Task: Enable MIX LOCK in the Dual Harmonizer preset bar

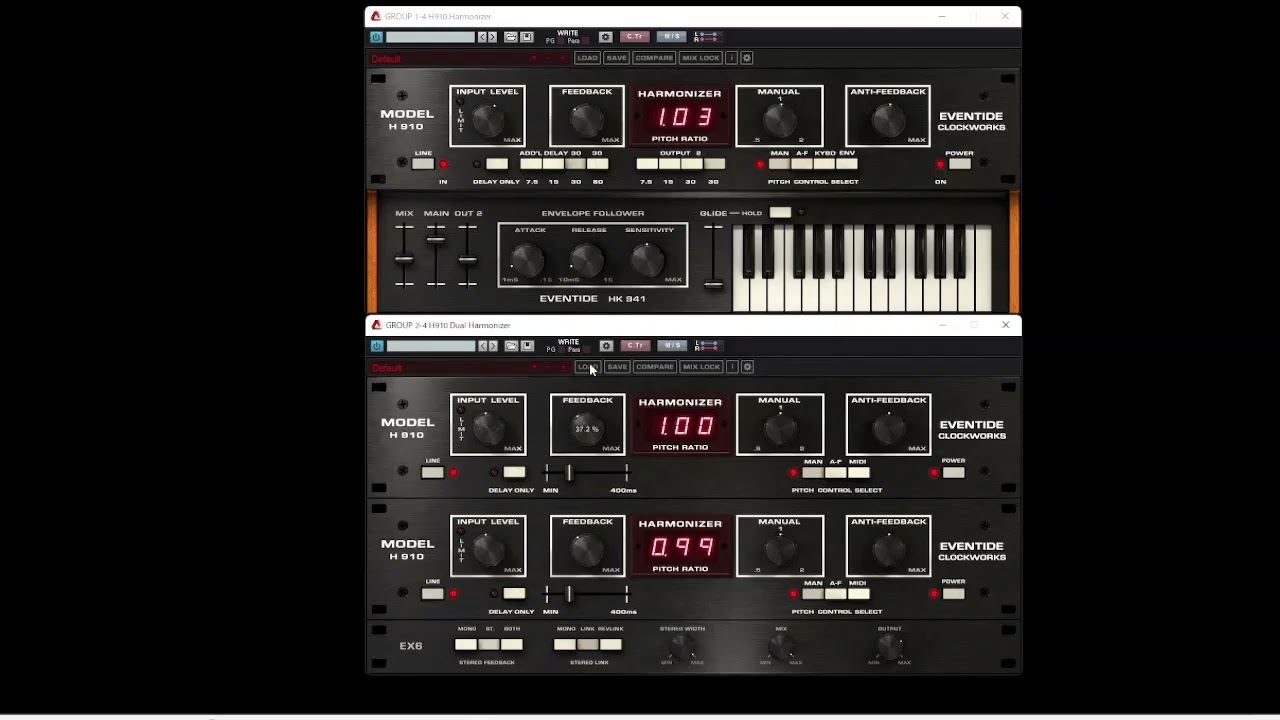Action: tap(702, 367)
